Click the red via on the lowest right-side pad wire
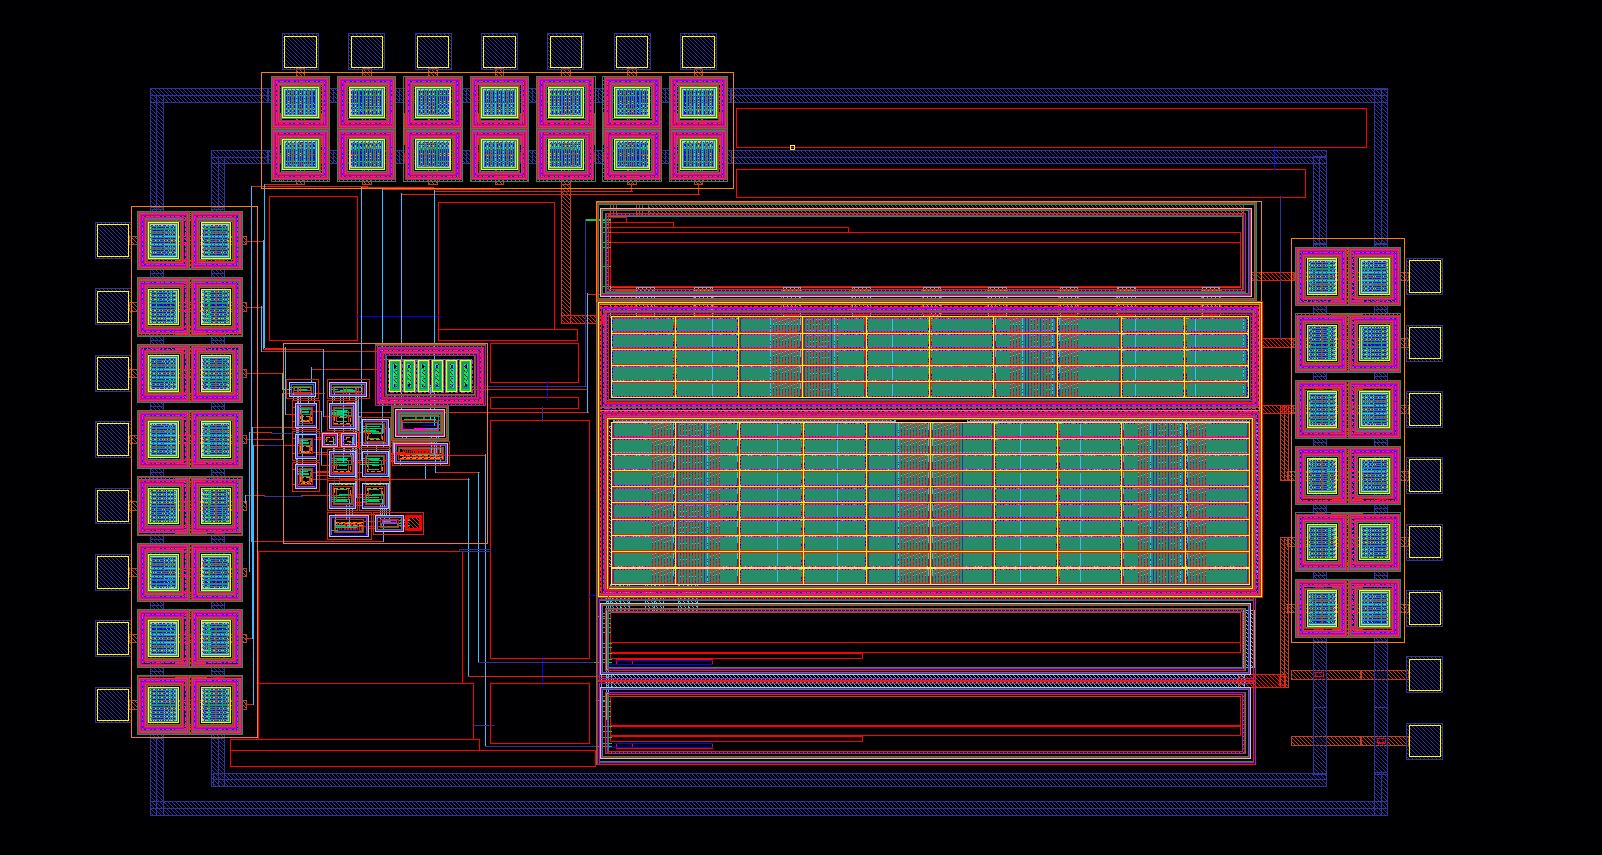 click(1381, 741)
